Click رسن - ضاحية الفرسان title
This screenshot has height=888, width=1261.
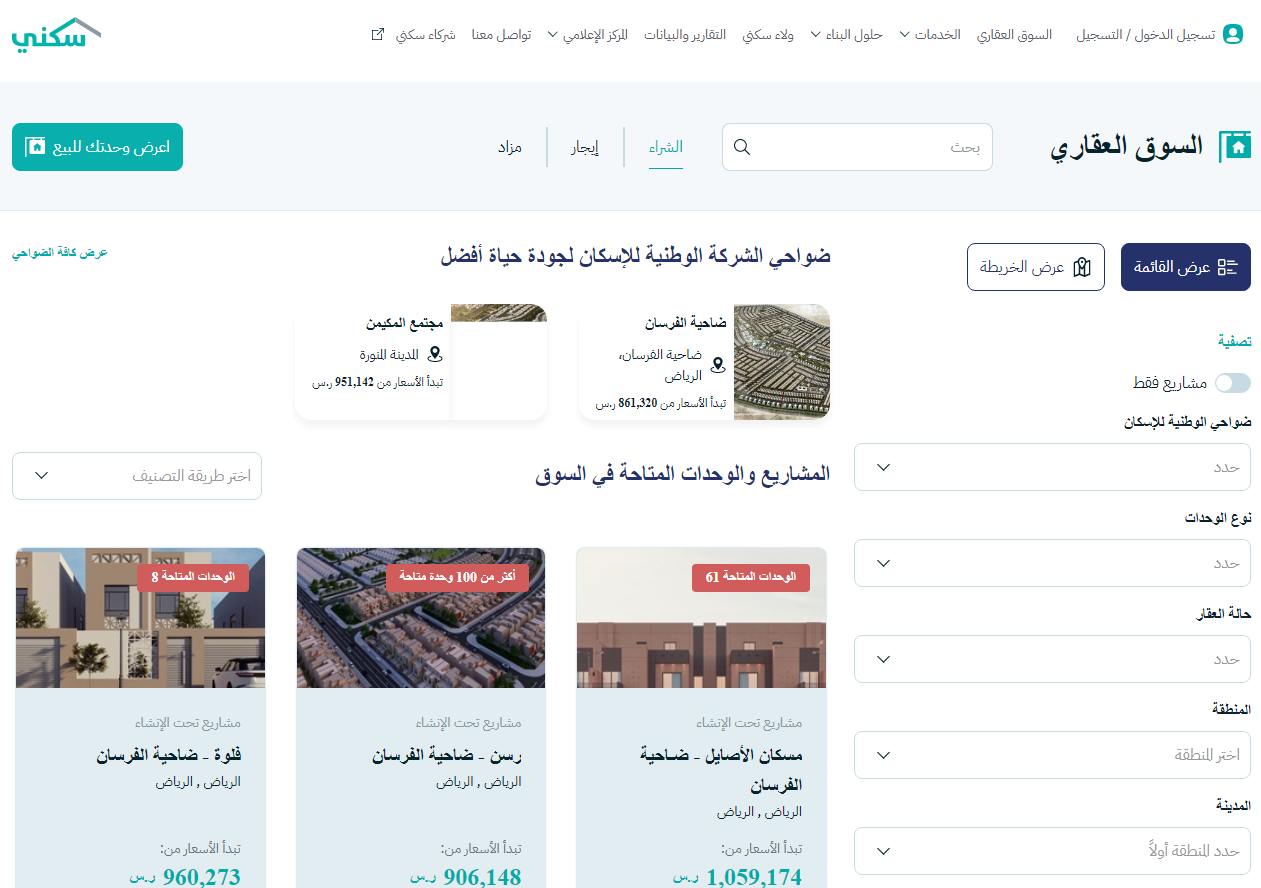tap(447, 756)
